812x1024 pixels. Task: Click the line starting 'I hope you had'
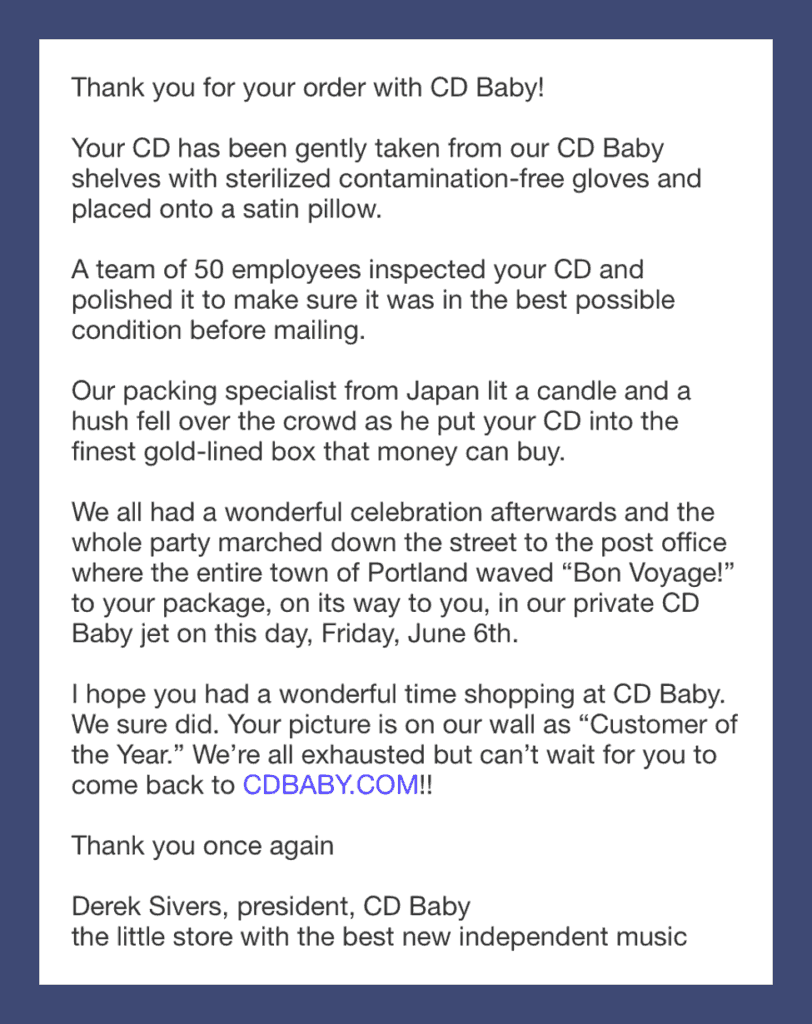(x=398, y=694)
